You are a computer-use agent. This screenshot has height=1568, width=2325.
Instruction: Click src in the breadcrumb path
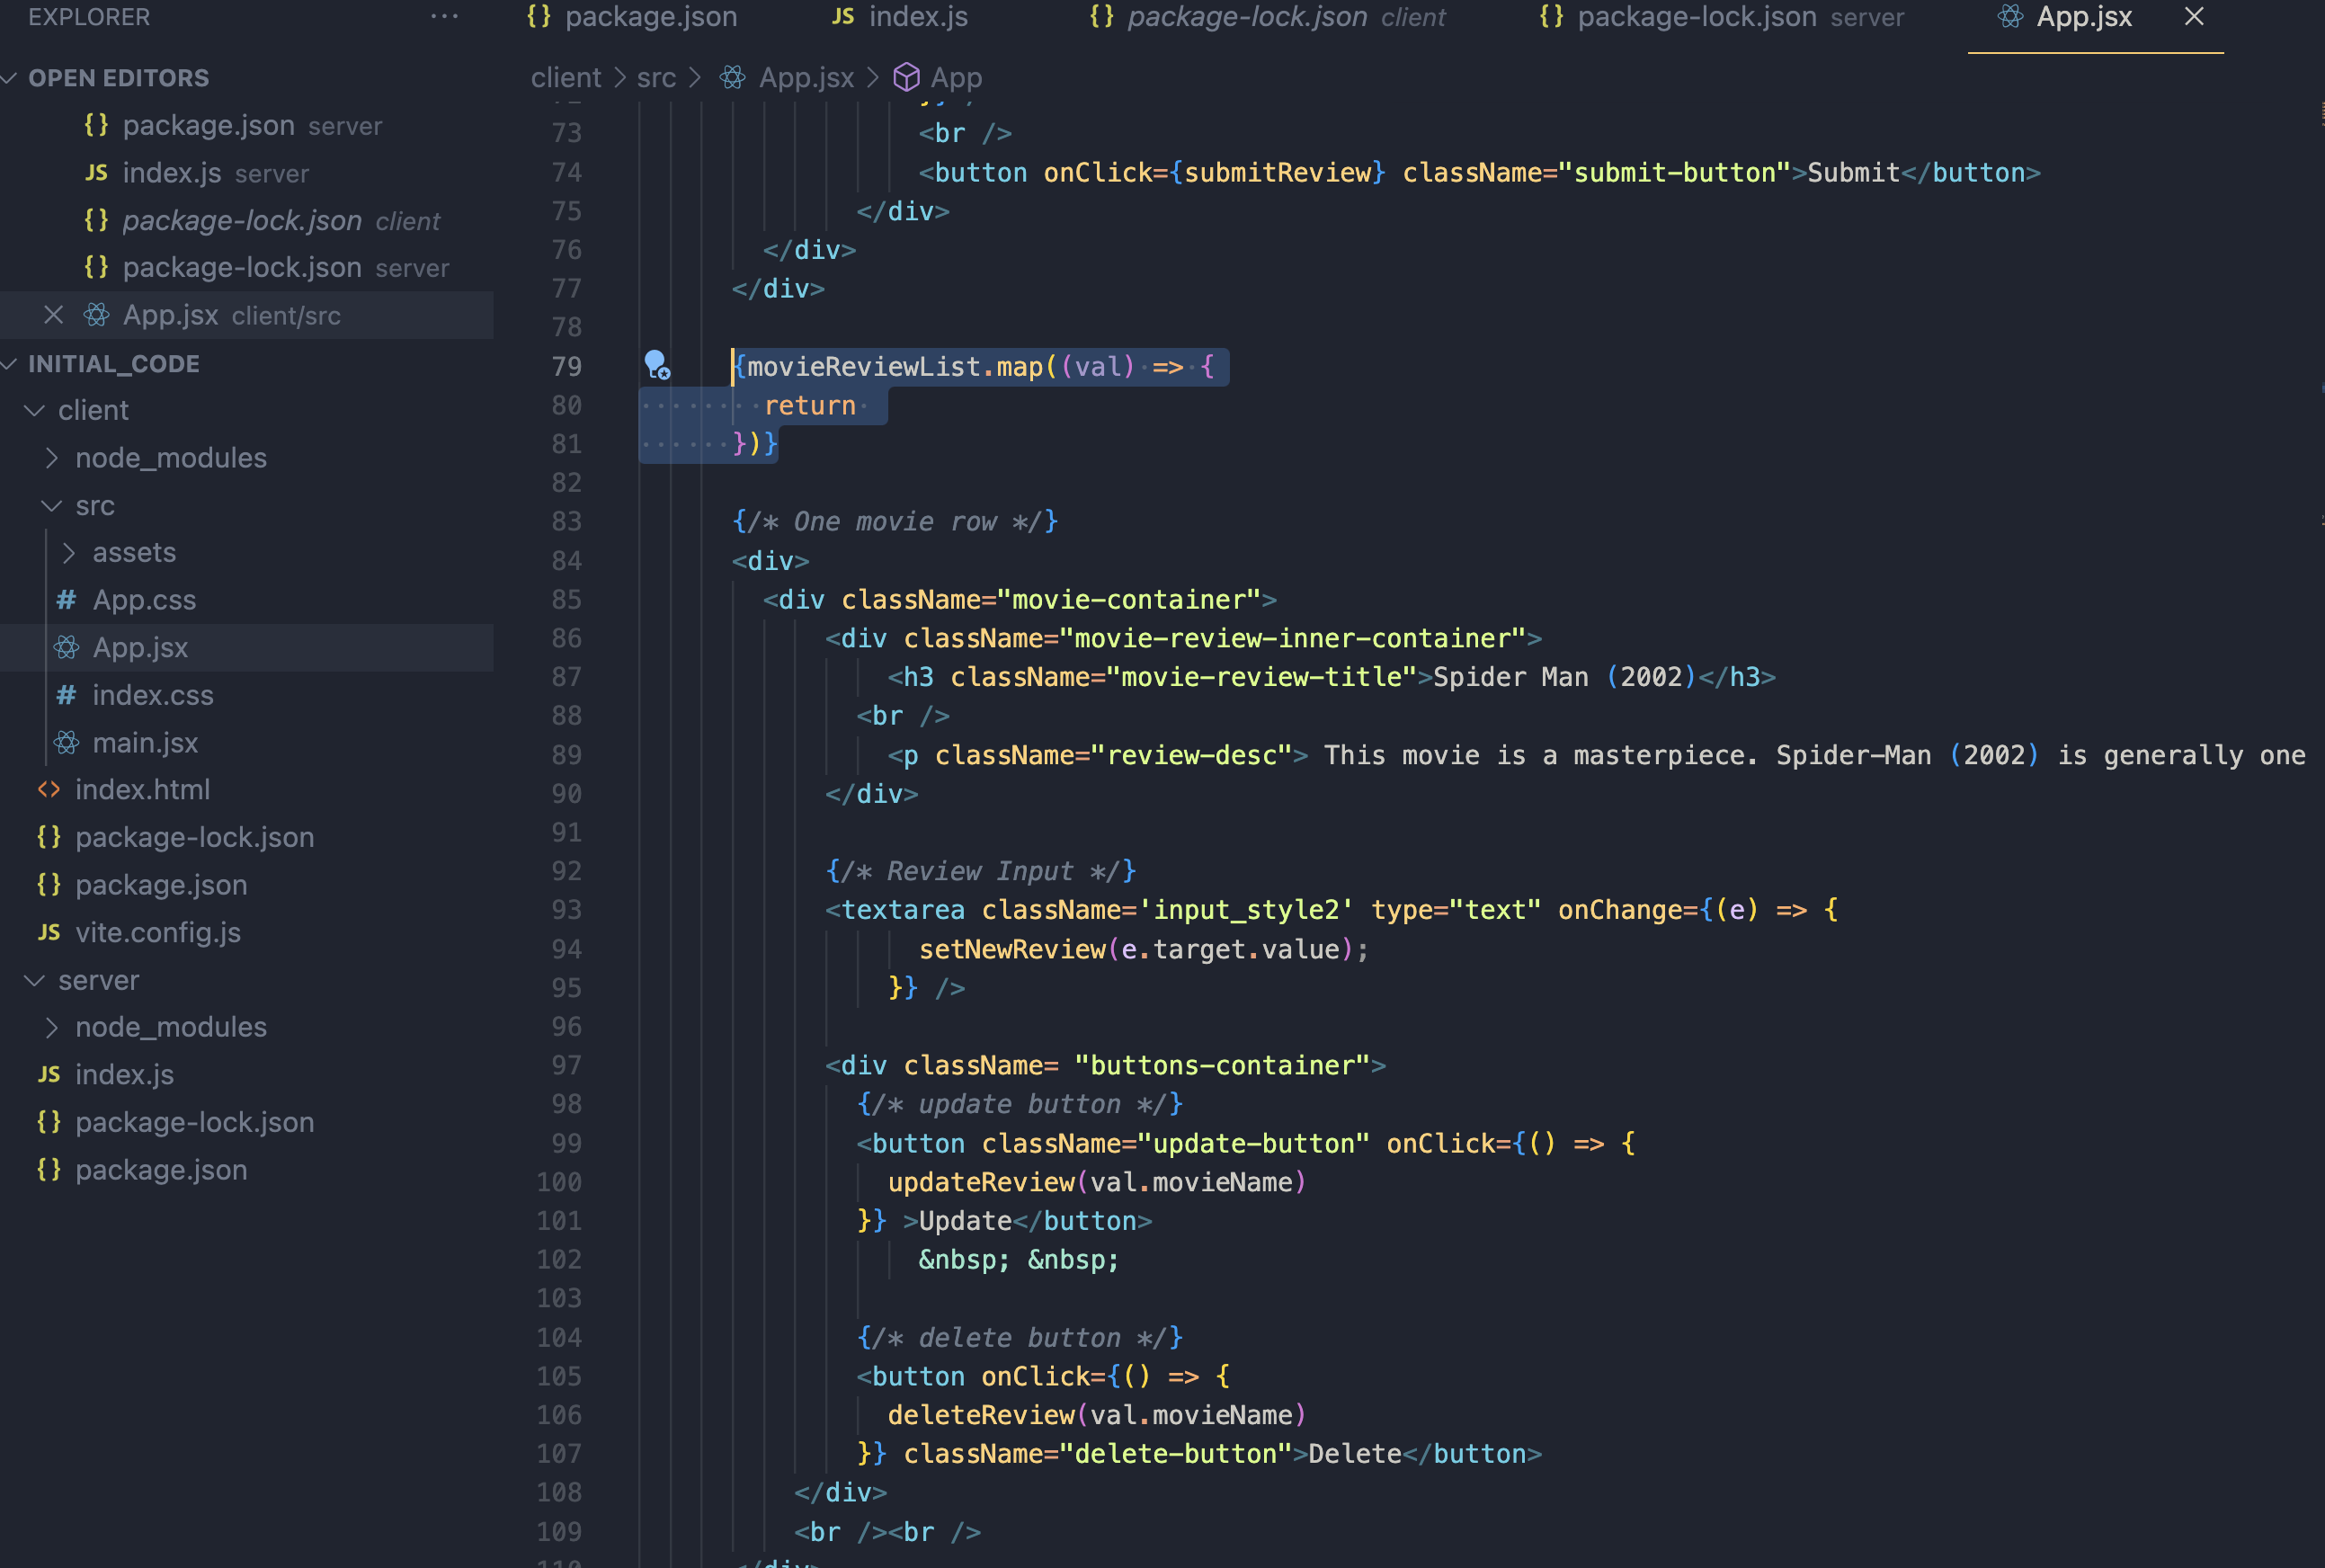656,77
